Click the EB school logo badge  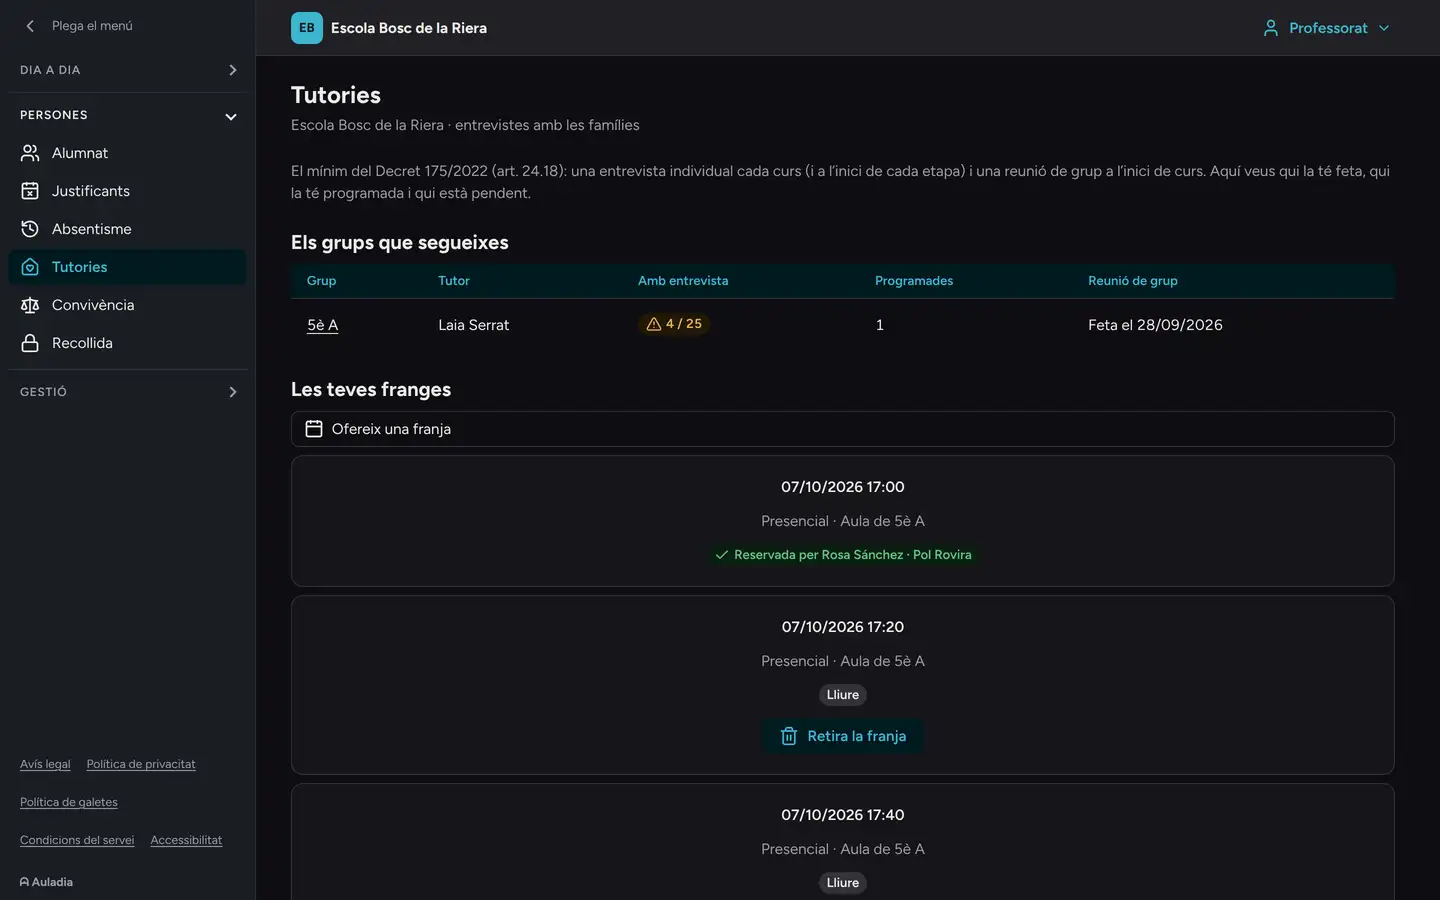307,28
